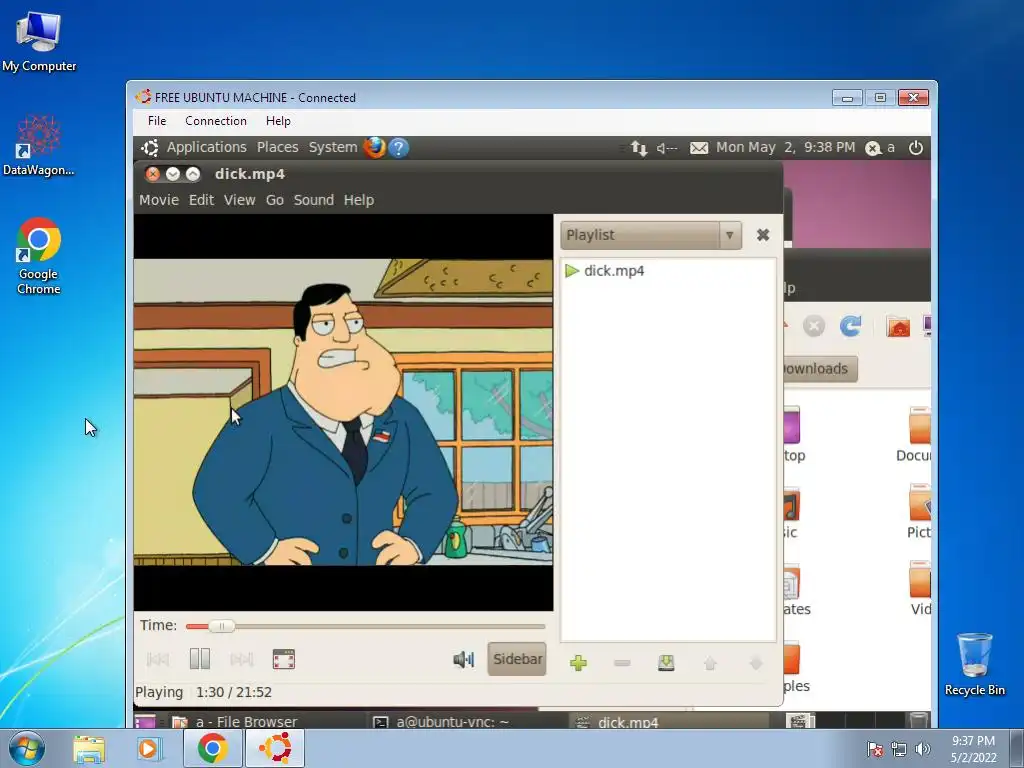Open the Edit menu in player
The image size is (1024, 768).
(x=201, y=200)
